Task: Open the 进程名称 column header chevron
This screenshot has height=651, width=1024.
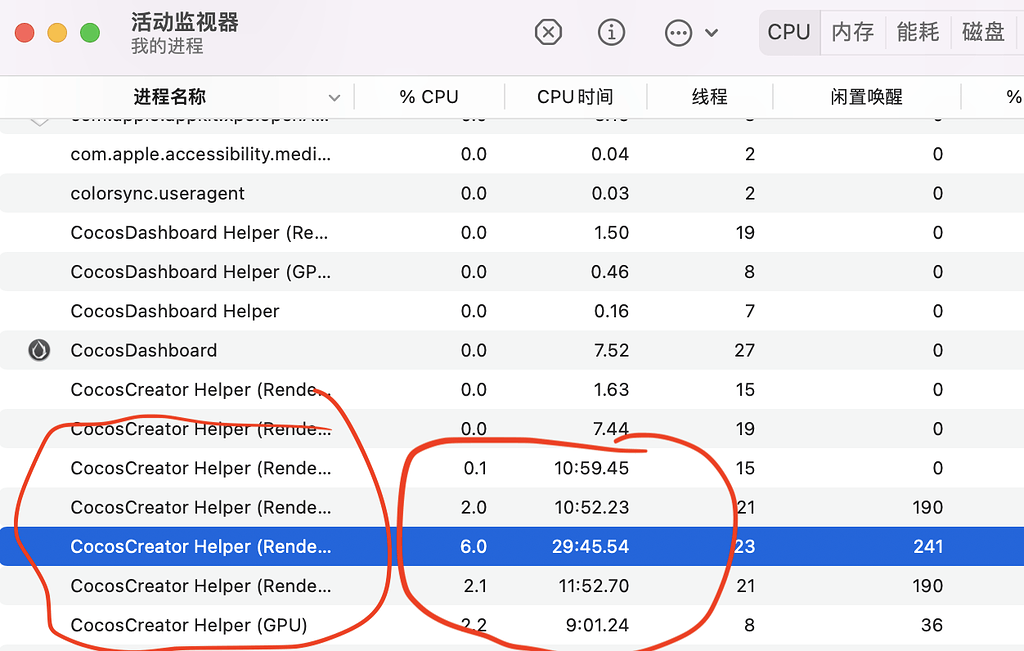Action: pos(334,96)
